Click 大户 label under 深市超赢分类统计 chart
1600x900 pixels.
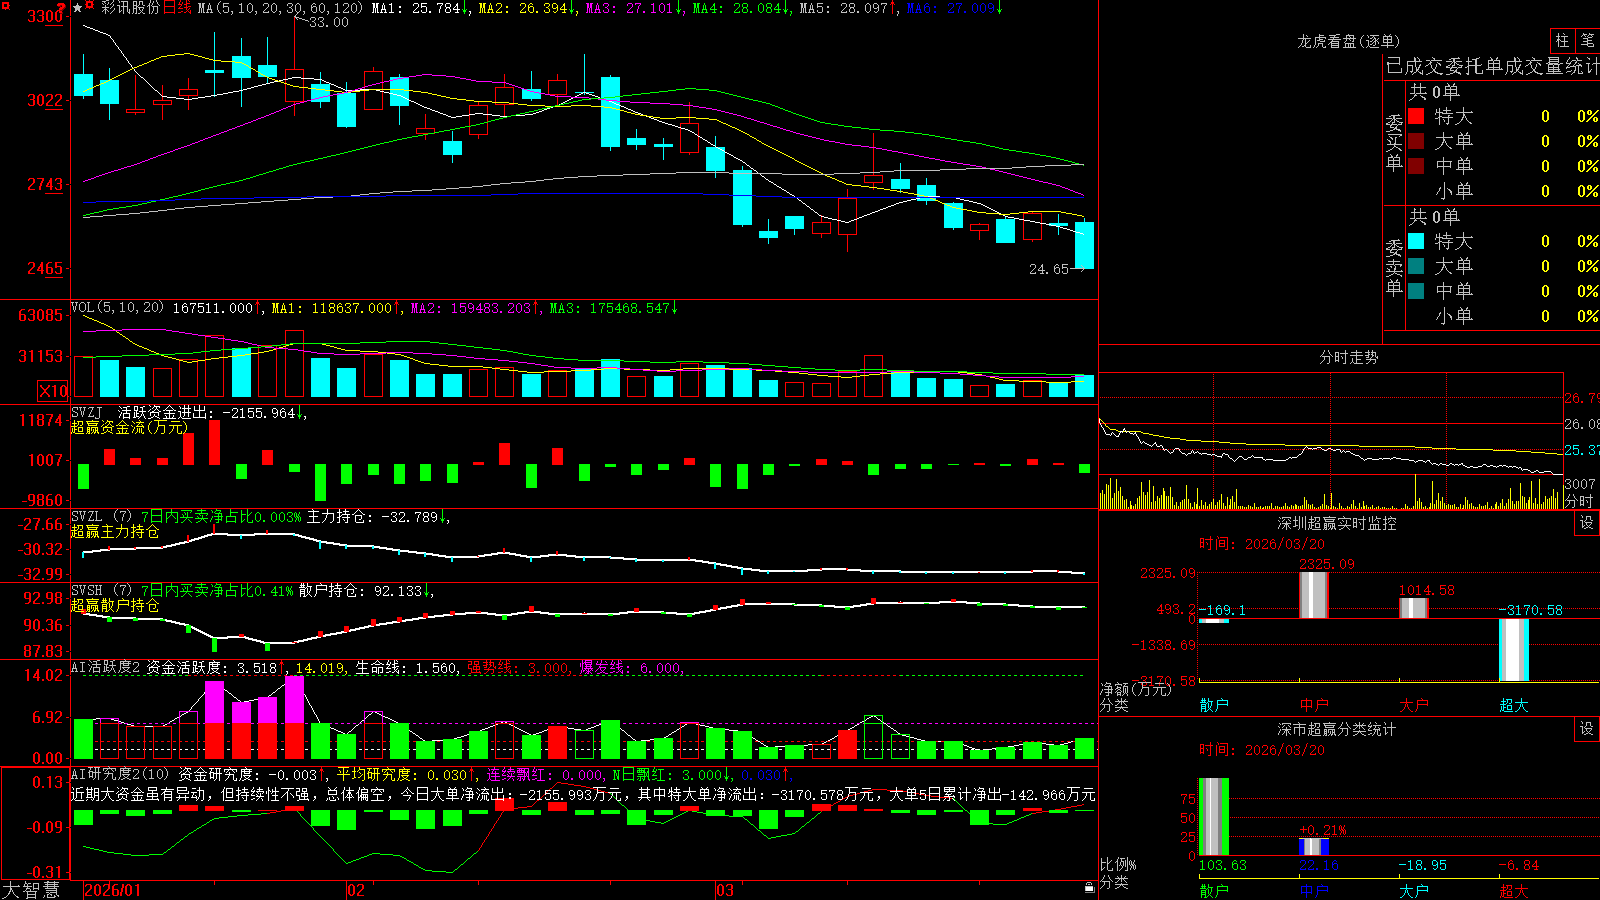click(x=1414, y=890)
